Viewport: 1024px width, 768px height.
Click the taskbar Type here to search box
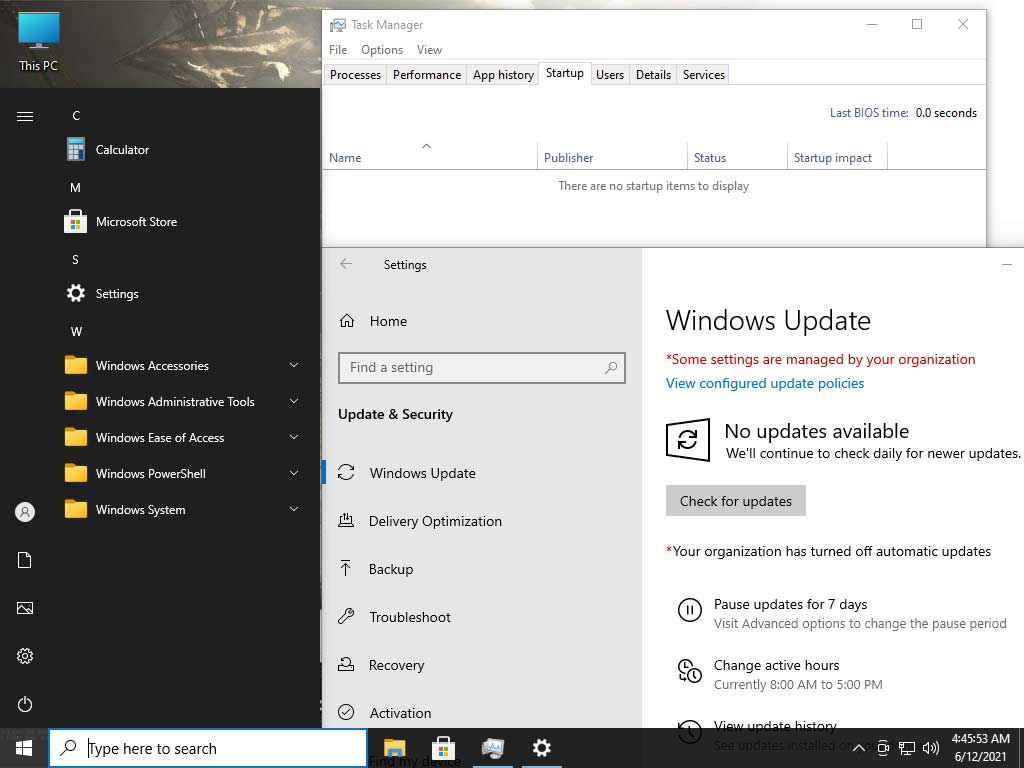point(208,748)
